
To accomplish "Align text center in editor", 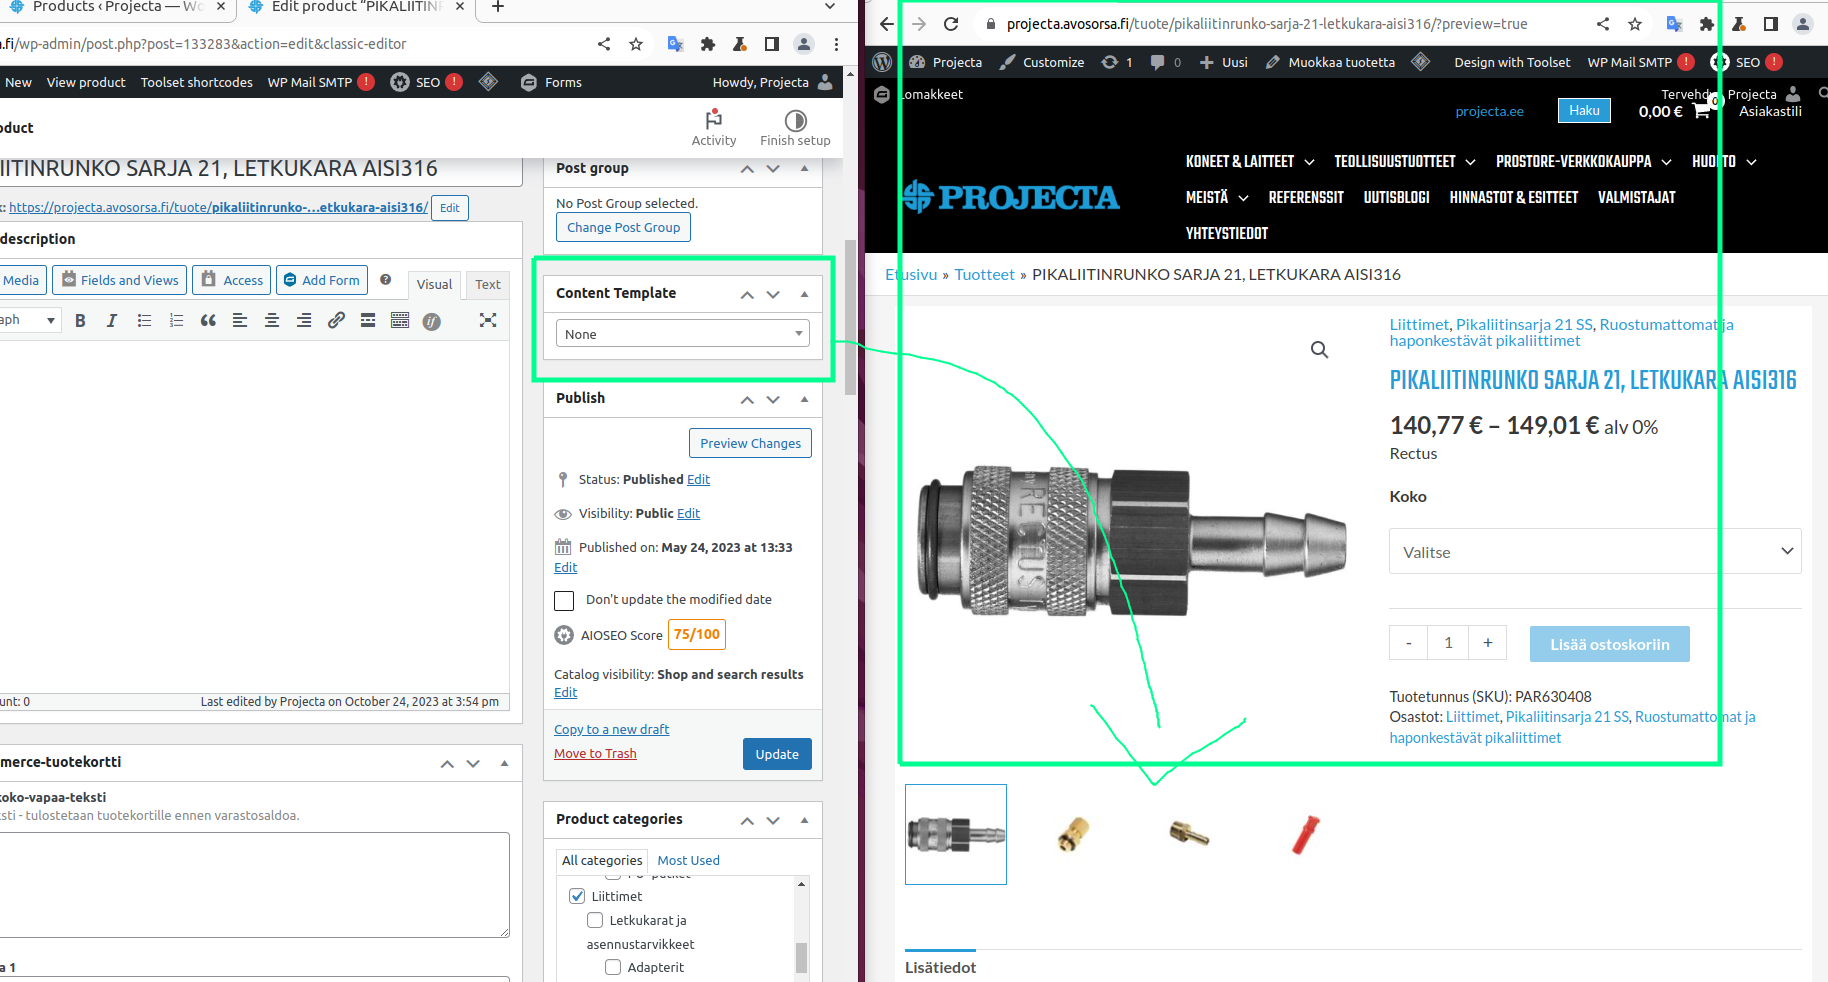I will point(272,321).
